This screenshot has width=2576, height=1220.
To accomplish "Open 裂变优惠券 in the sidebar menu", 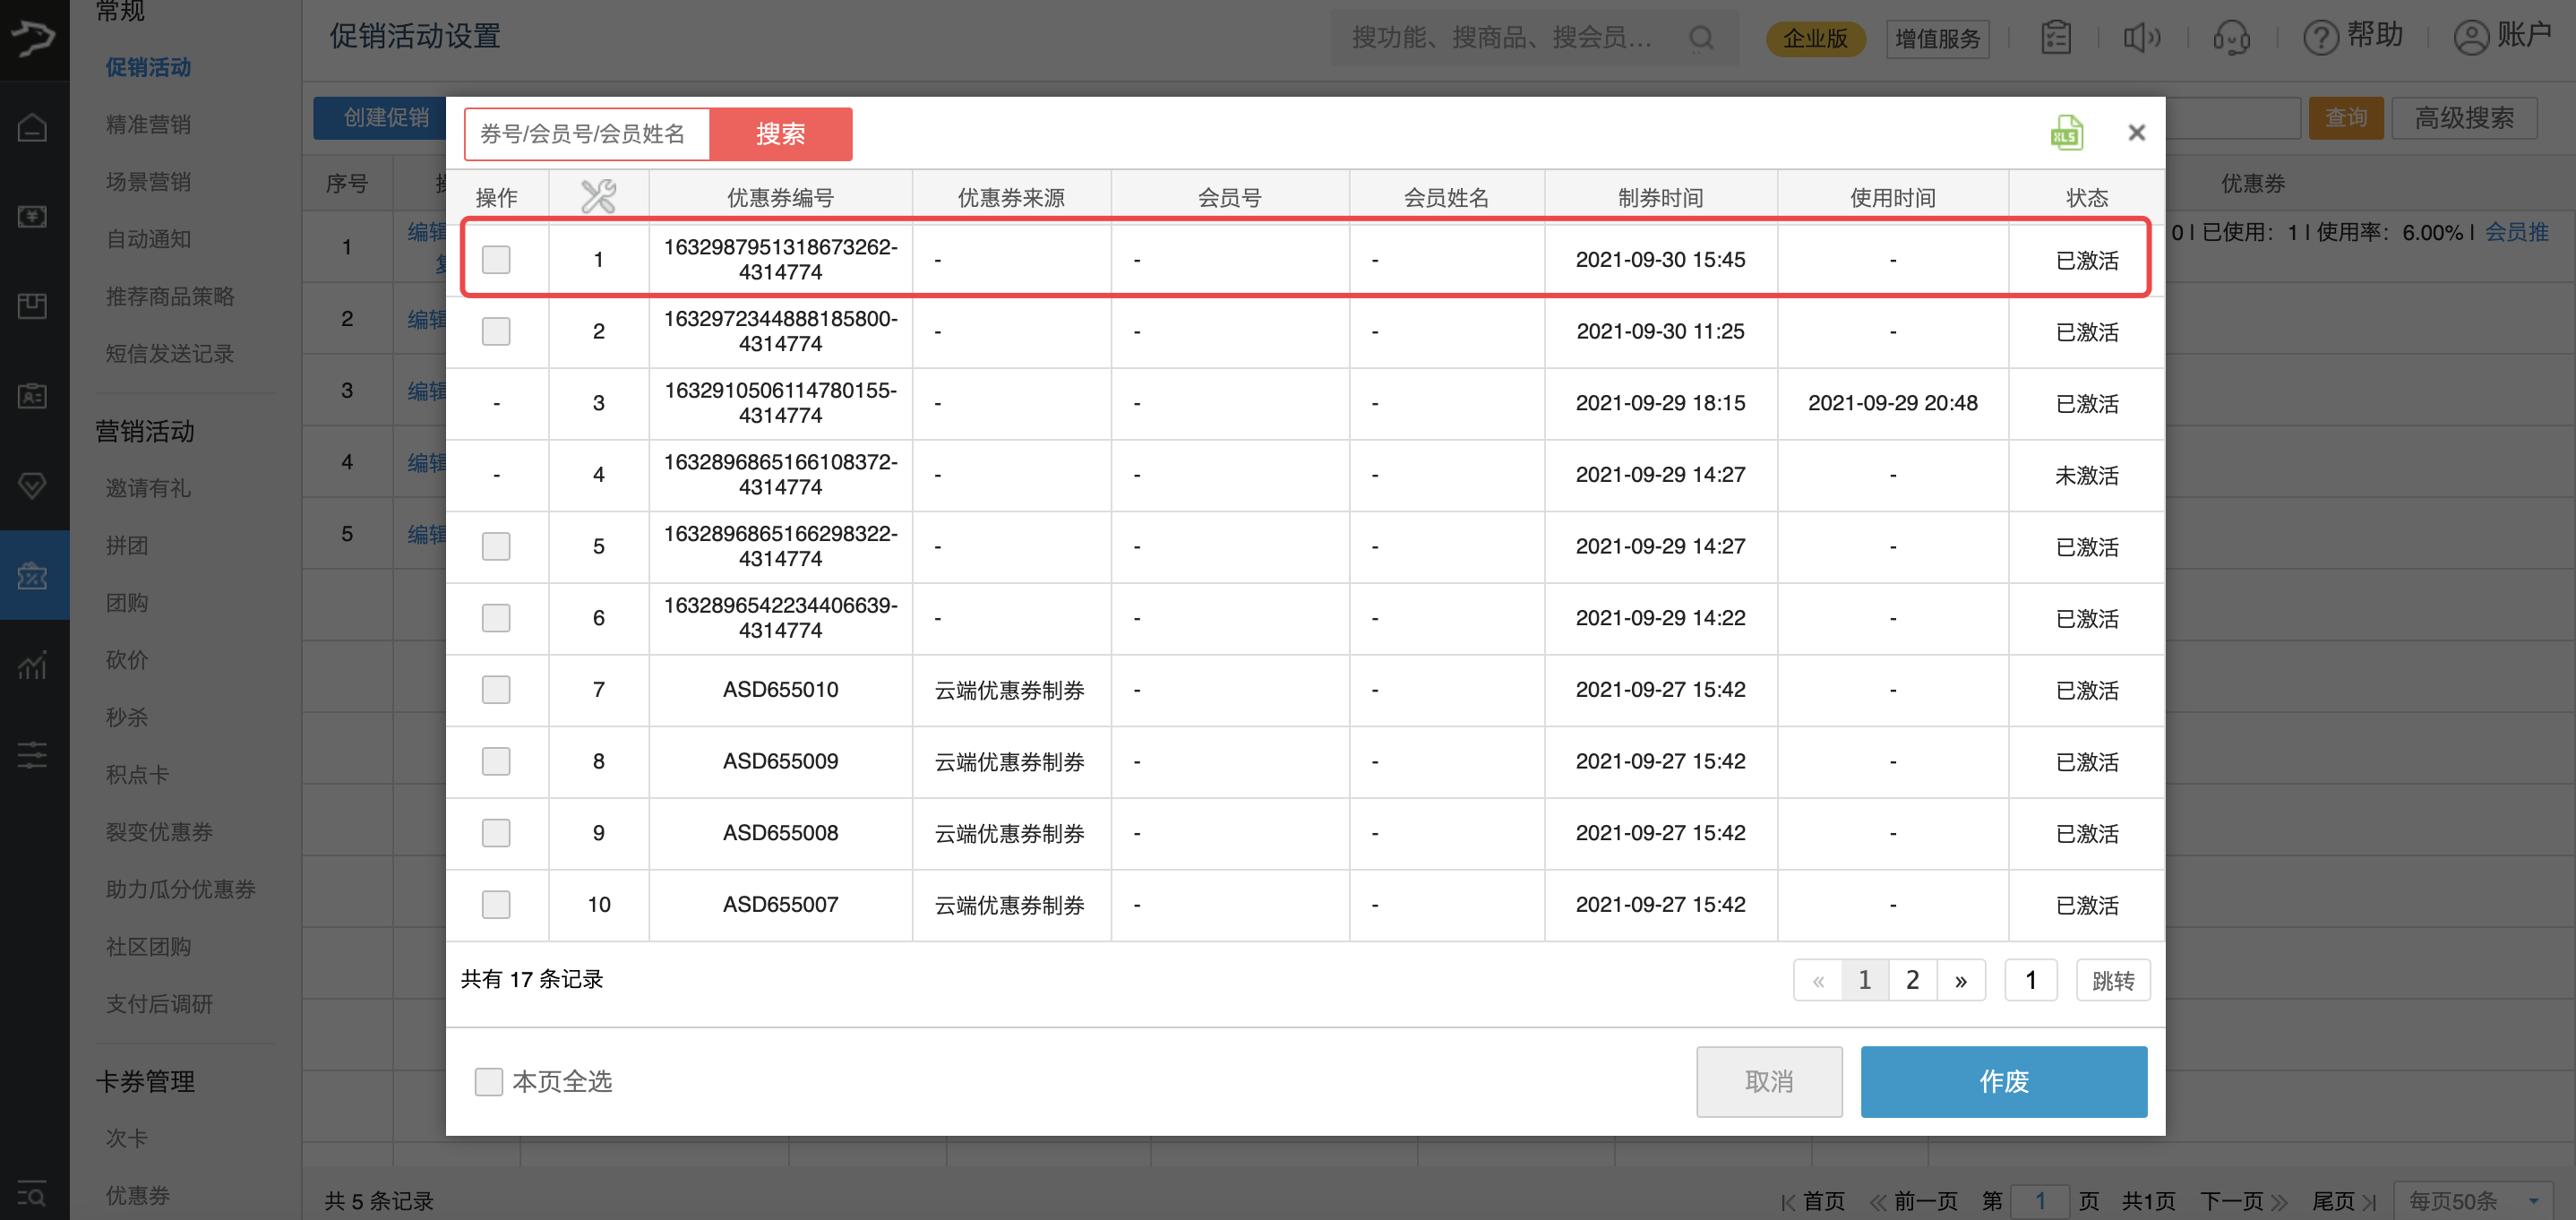I will pyautogui.click(x=159, y=832).
